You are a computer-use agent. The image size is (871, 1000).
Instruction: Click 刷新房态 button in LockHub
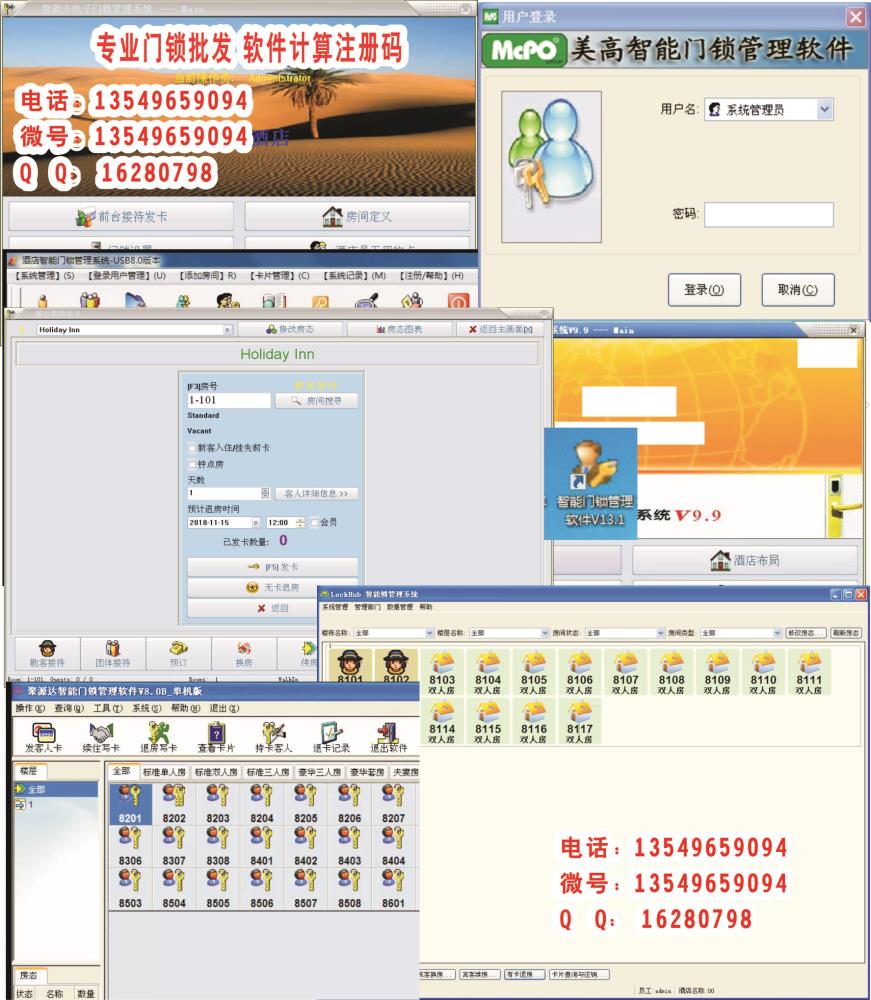(846, 633)
